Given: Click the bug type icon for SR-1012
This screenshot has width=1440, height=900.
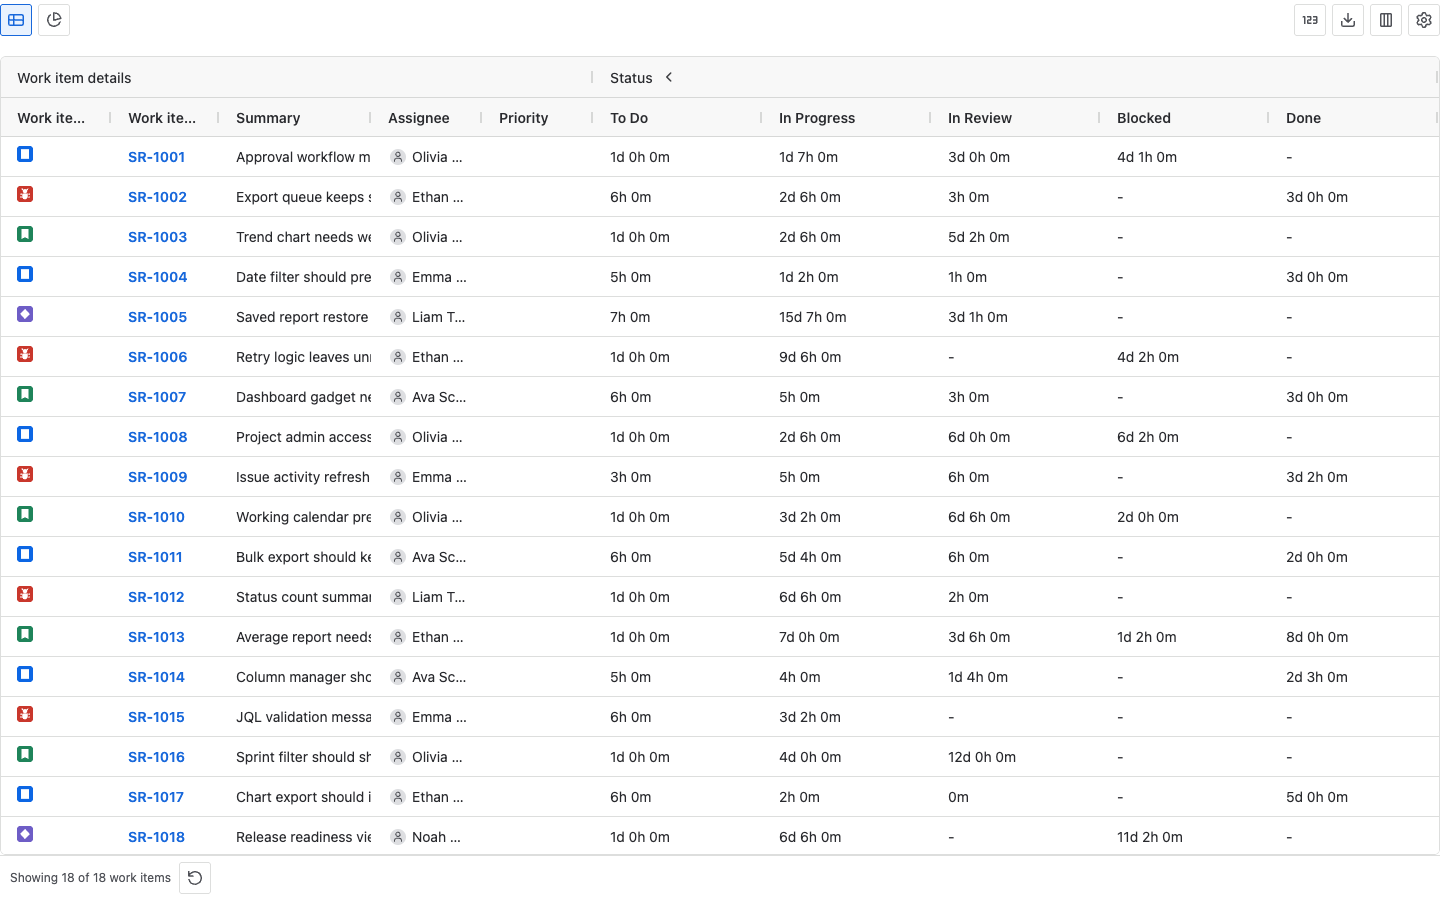Looking at the screenshot, I should tap(25, 594).
